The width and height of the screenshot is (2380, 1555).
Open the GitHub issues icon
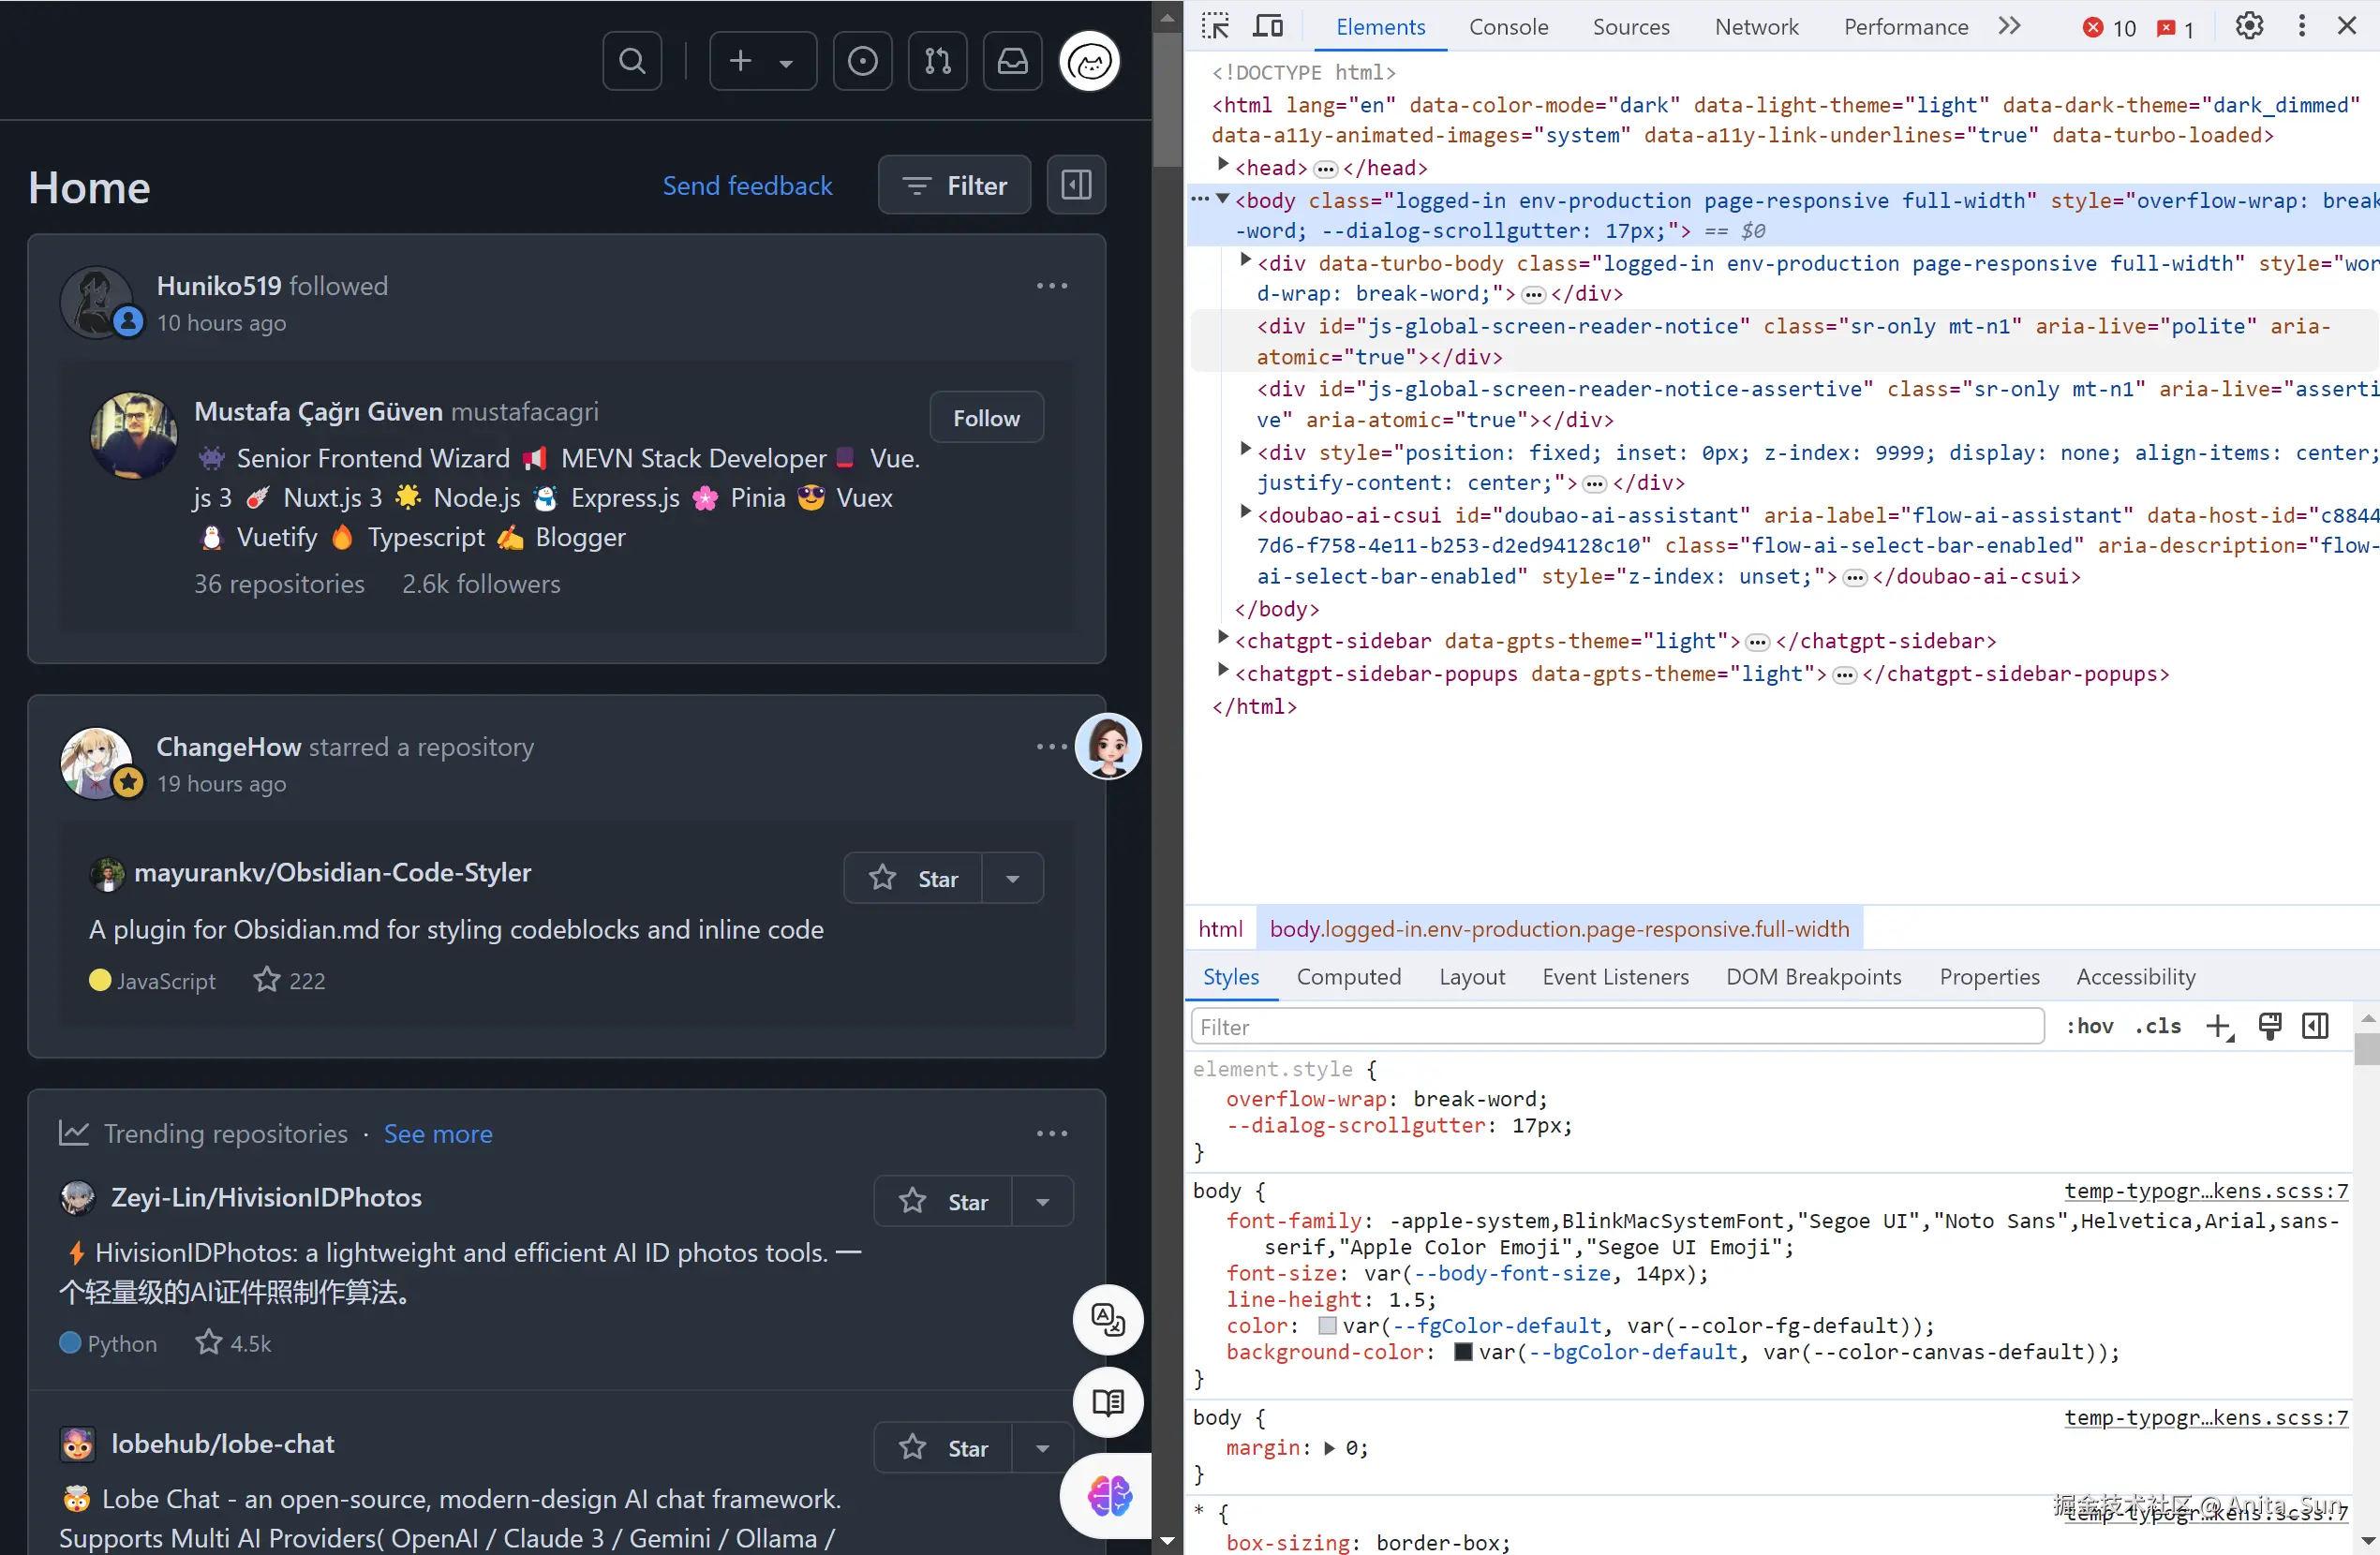(862, 62)
